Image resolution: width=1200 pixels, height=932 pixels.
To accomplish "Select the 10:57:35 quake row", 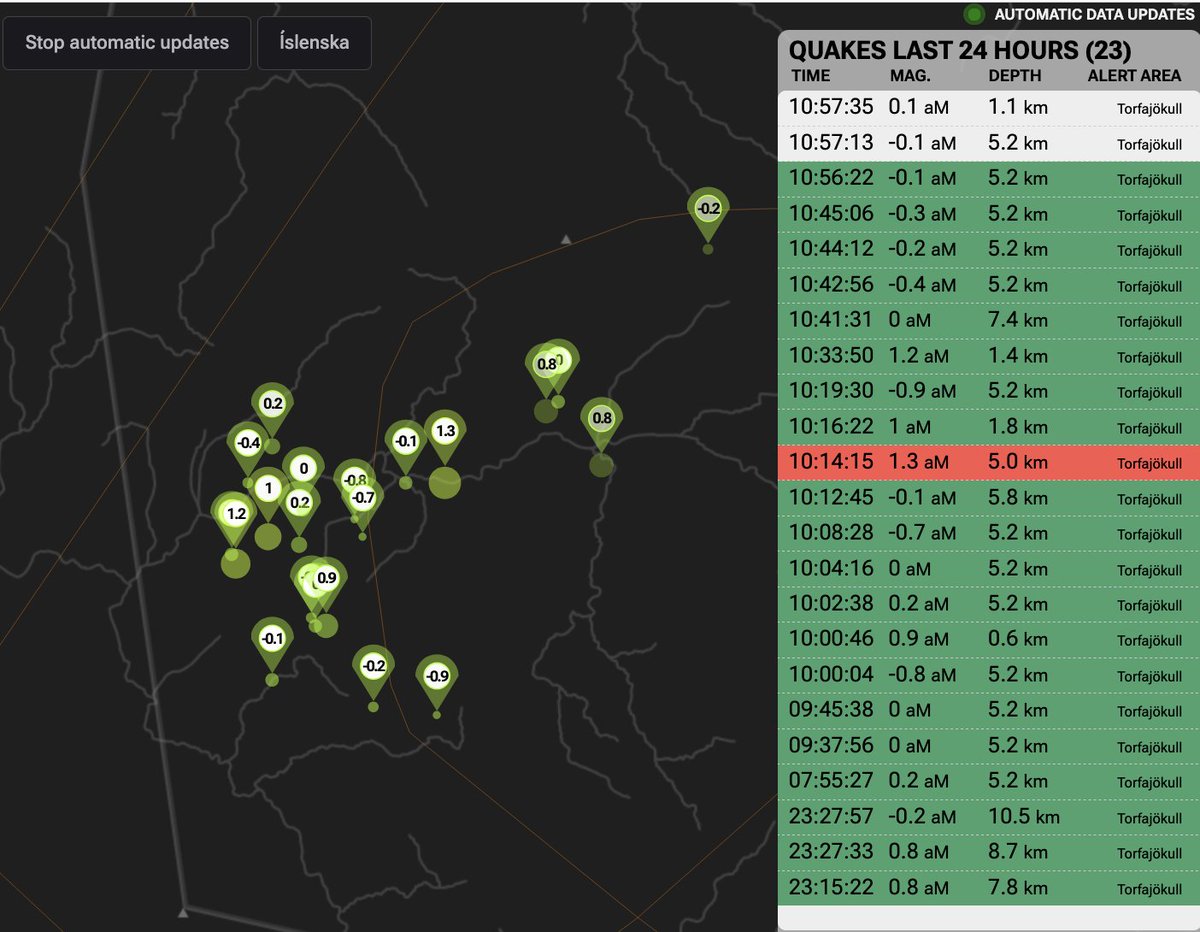I will [x=987, y=107].
